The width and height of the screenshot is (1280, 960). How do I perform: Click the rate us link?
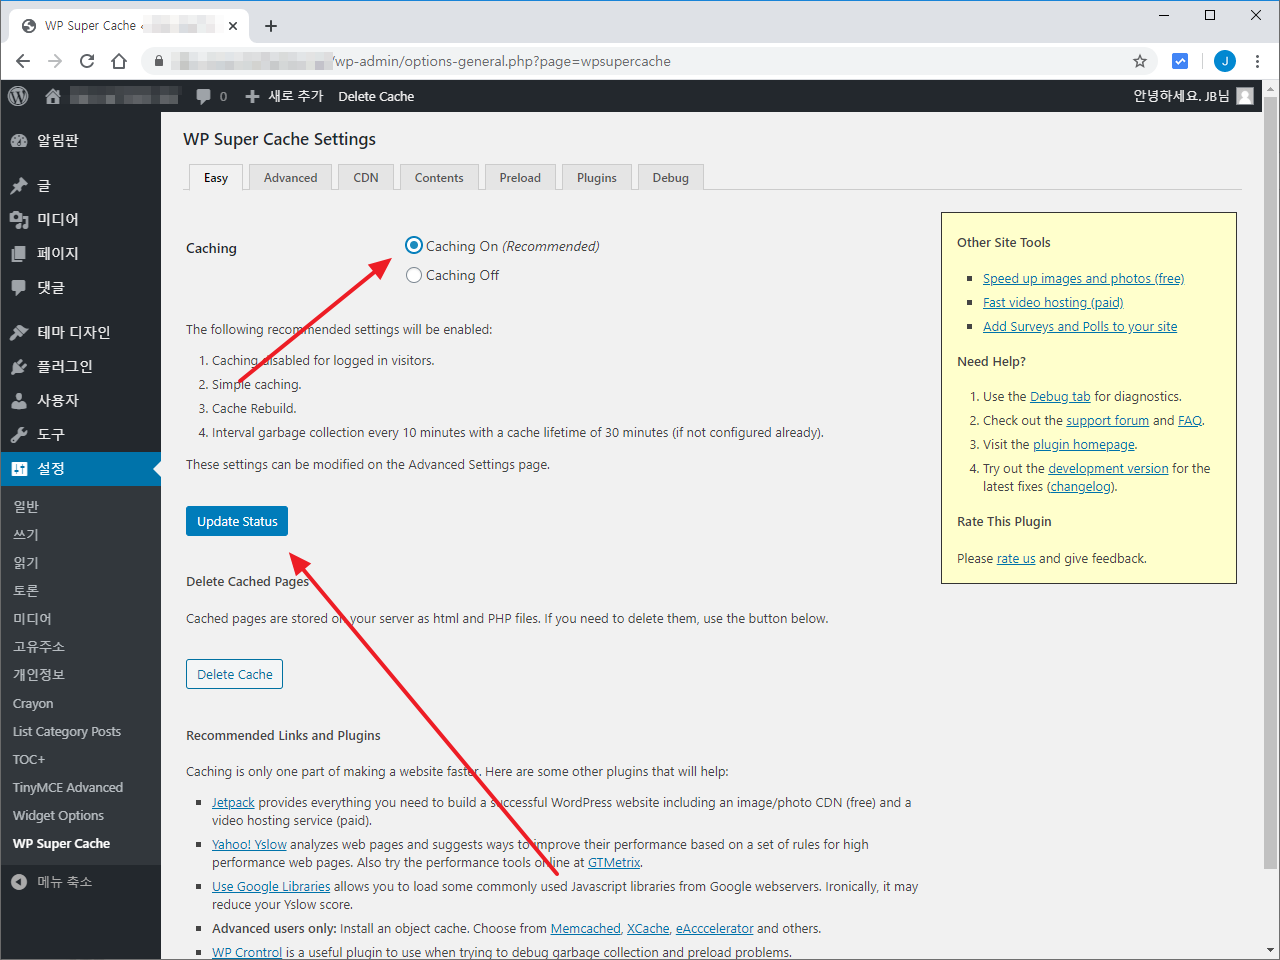1016,558
